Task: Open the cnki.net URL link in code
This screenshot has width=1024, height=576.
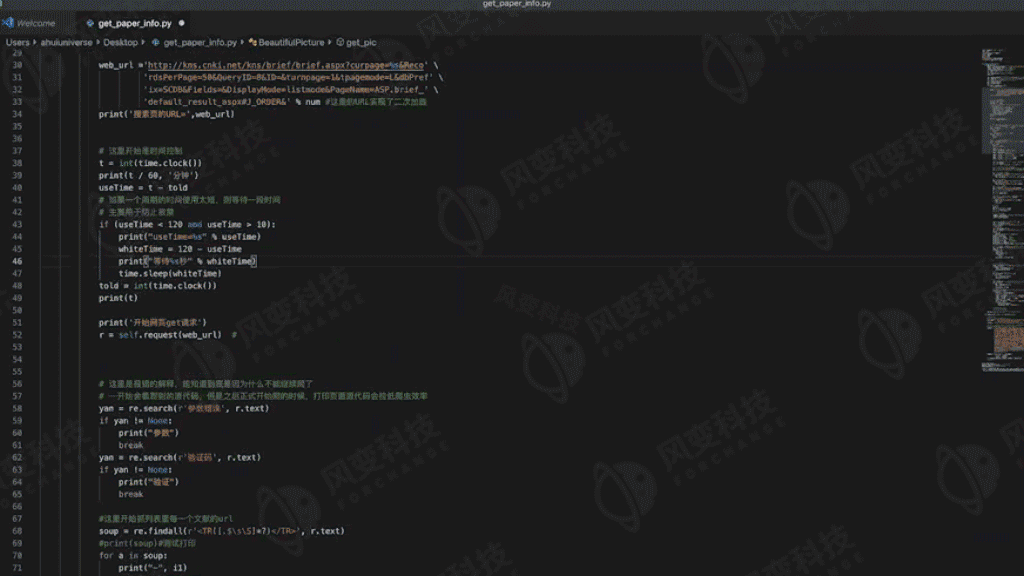Action: 285,65
